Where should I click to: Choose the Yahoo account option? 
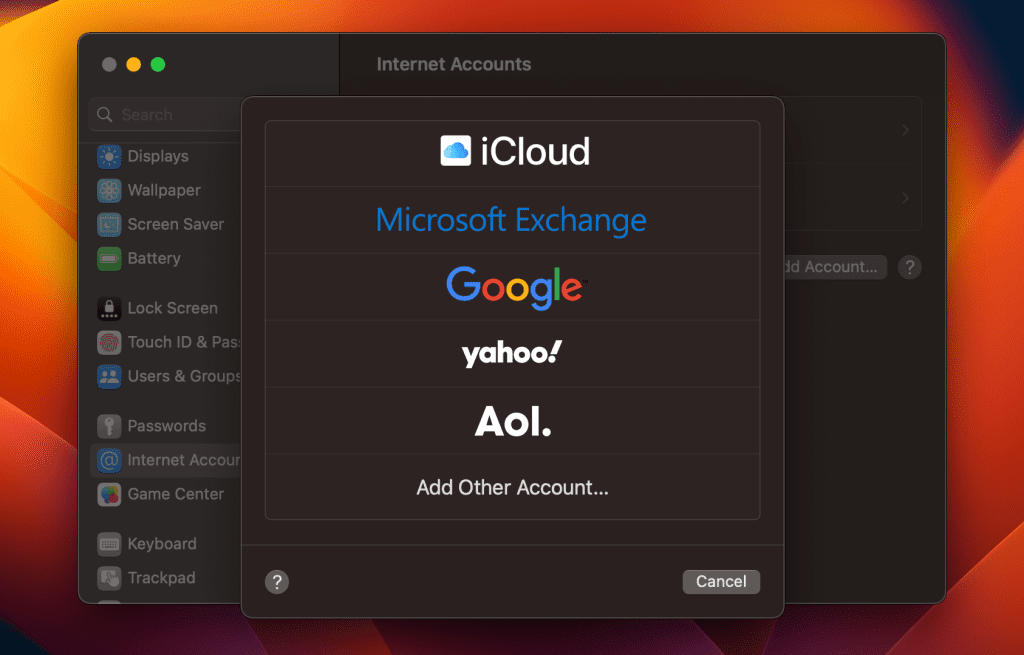pyautogui.click(x=512, y=353)
